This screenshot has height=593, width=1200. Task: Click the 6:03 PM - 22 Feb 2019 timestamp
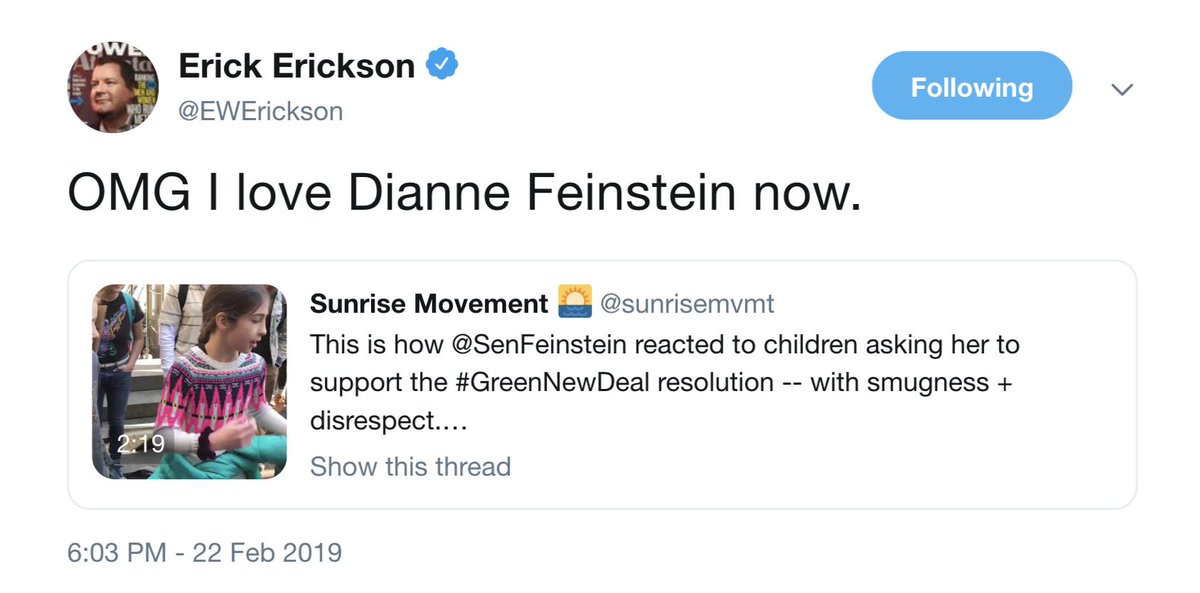204,552
